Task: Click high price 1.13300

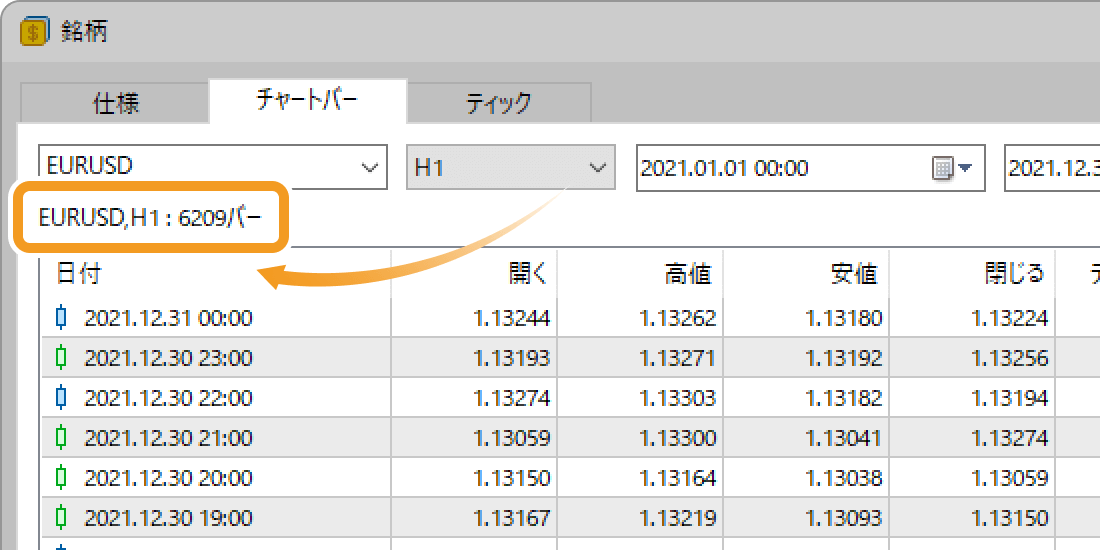Action: (678, 439)
